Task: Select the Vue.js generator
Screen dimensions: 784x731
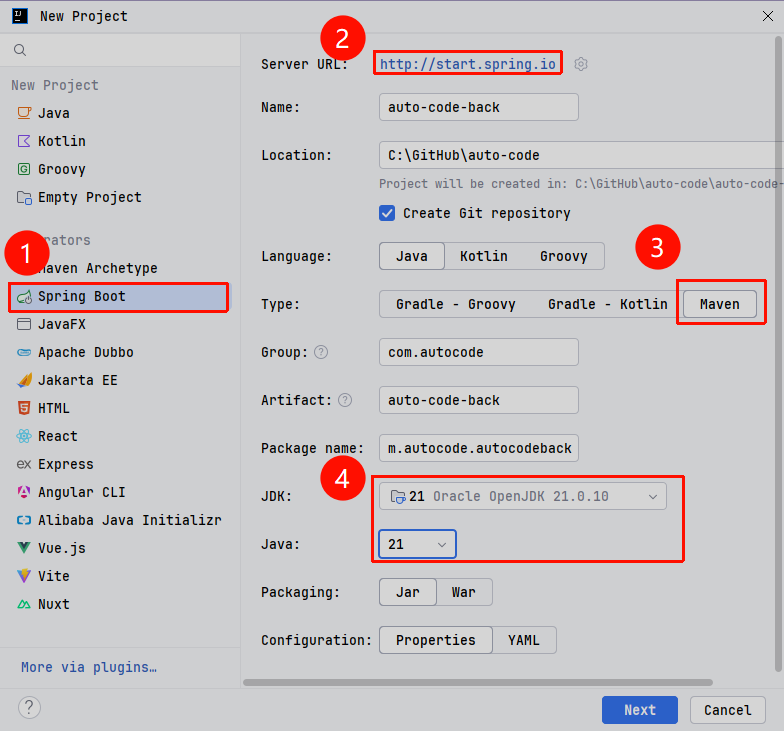Action: [x=120, y=548]
